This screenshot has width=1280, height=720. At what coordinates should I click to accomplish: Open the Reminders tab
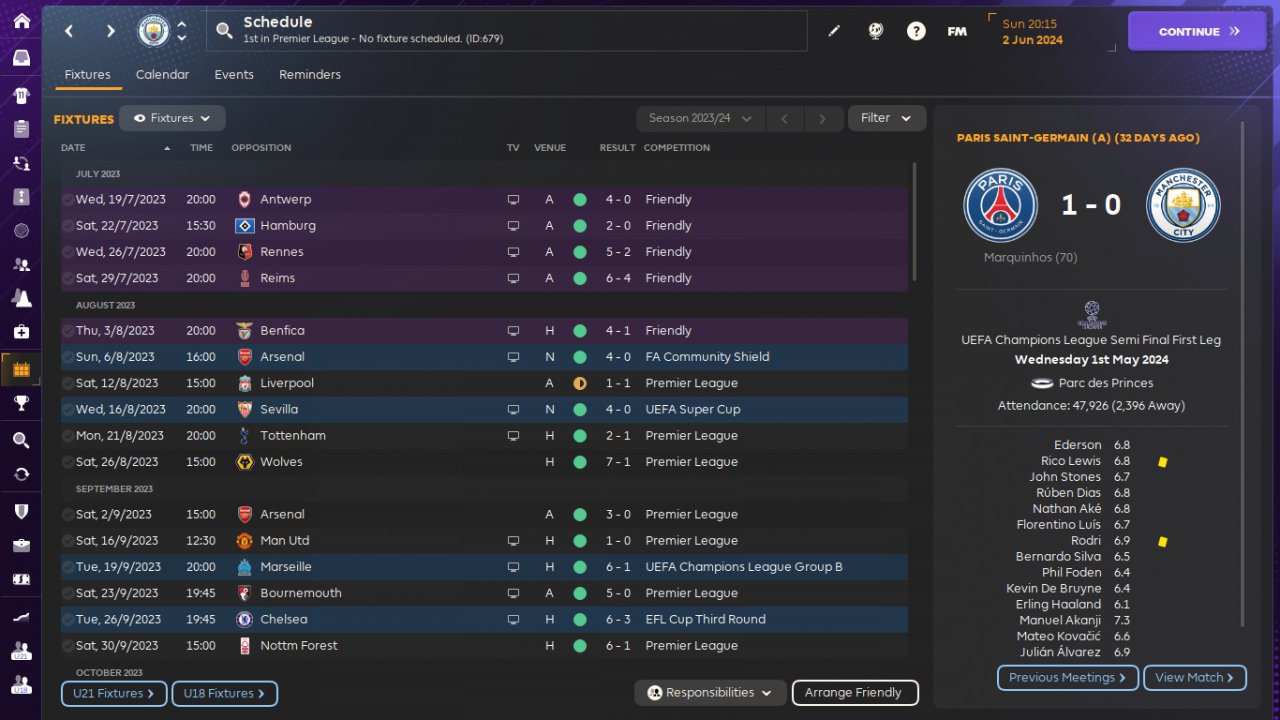point(310,75)
